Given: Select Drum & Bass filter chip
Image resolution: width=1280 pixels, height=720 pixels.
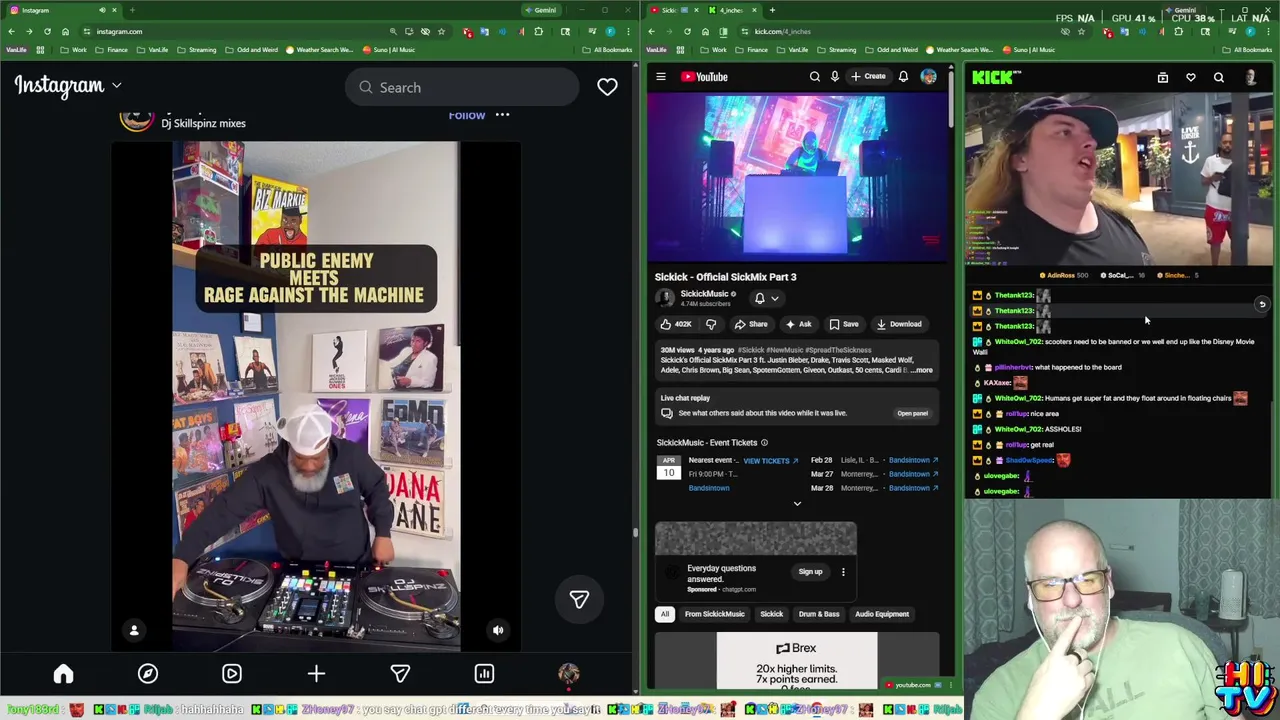Looking at the screenshot, I should pyautogui.click(x=819, y=614).
